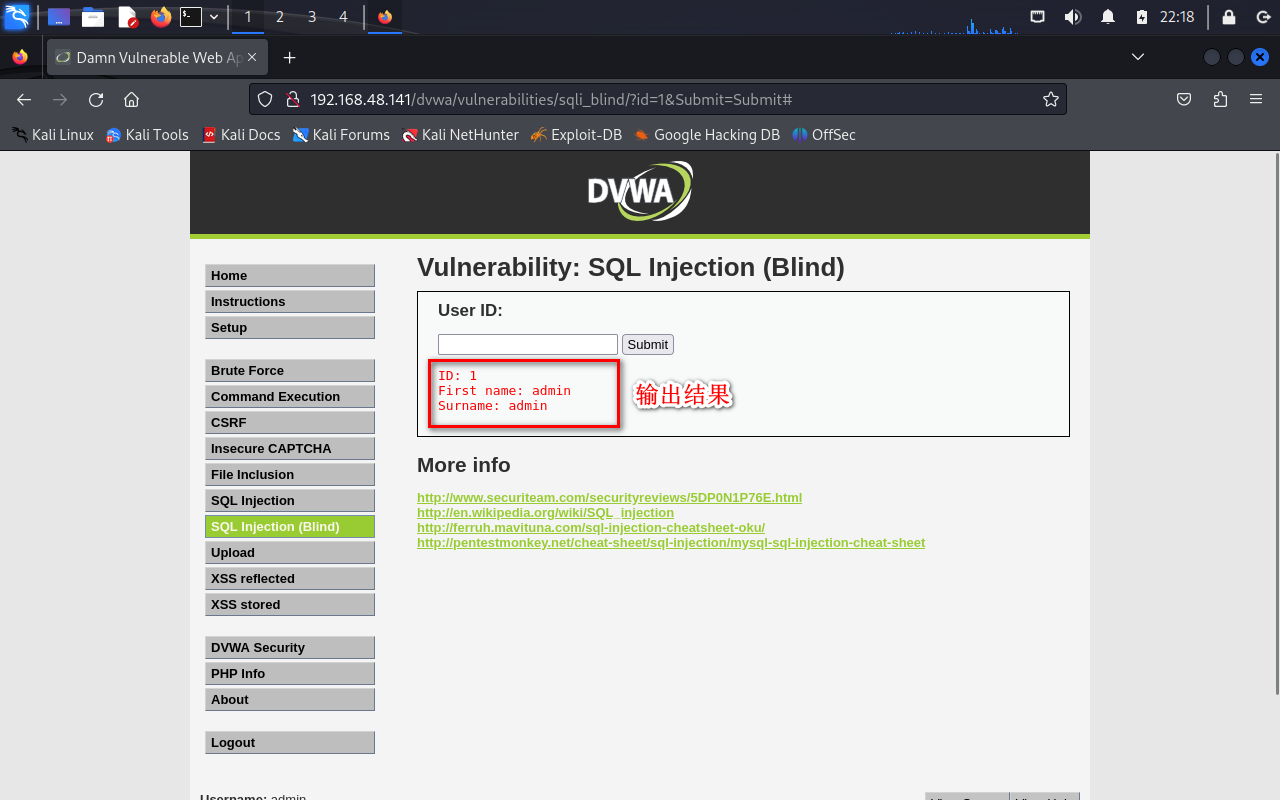
Task: Click the insecure connection padlock icon
Action: click(293, 99)
